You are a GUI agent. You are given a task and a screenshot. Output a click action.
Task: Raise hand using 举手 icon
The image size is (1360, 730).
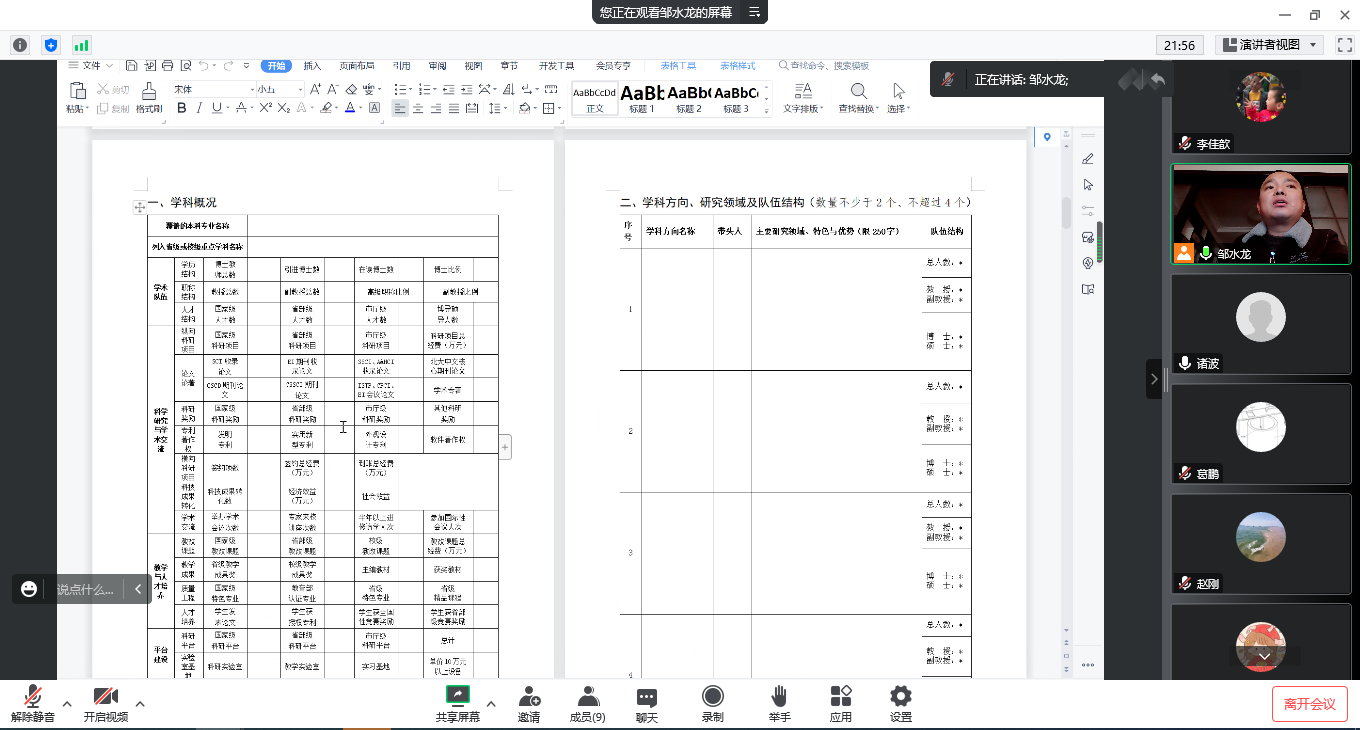point(779,703)
